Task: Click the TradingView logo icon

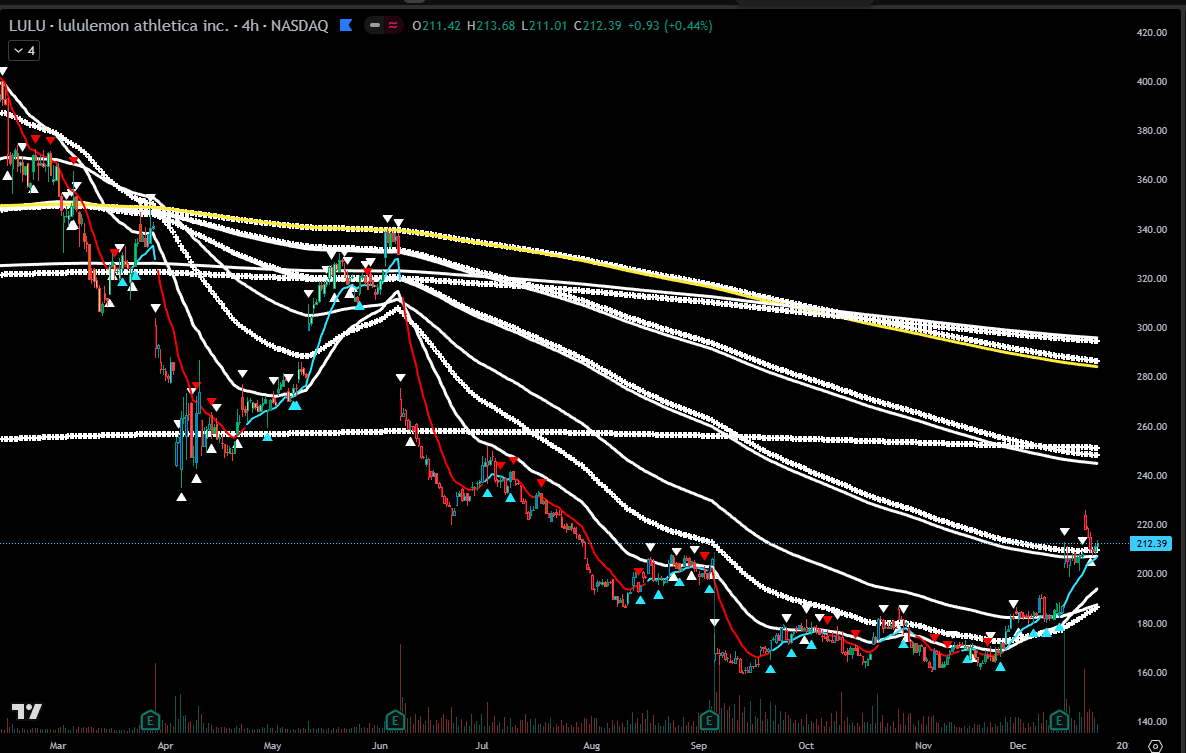Action: coord(26,711)
